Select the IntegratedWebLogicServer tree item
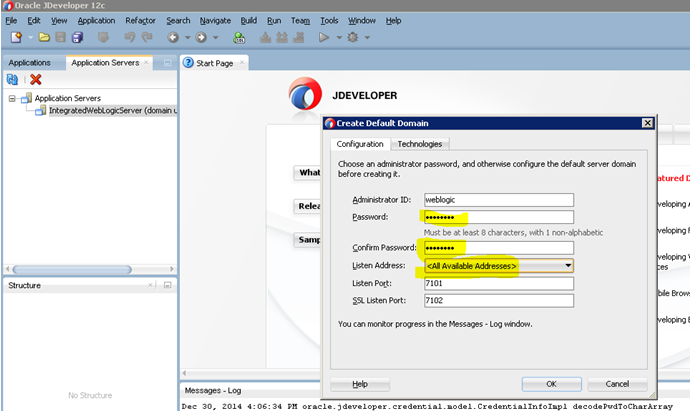This screenshot has width=692, height=418. (x=113, y=110)
